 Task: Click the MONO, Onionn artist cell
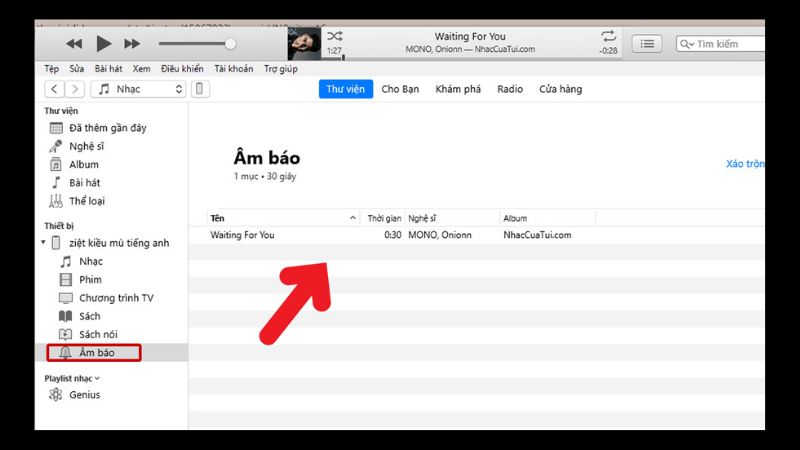click(x=440, y=235)
